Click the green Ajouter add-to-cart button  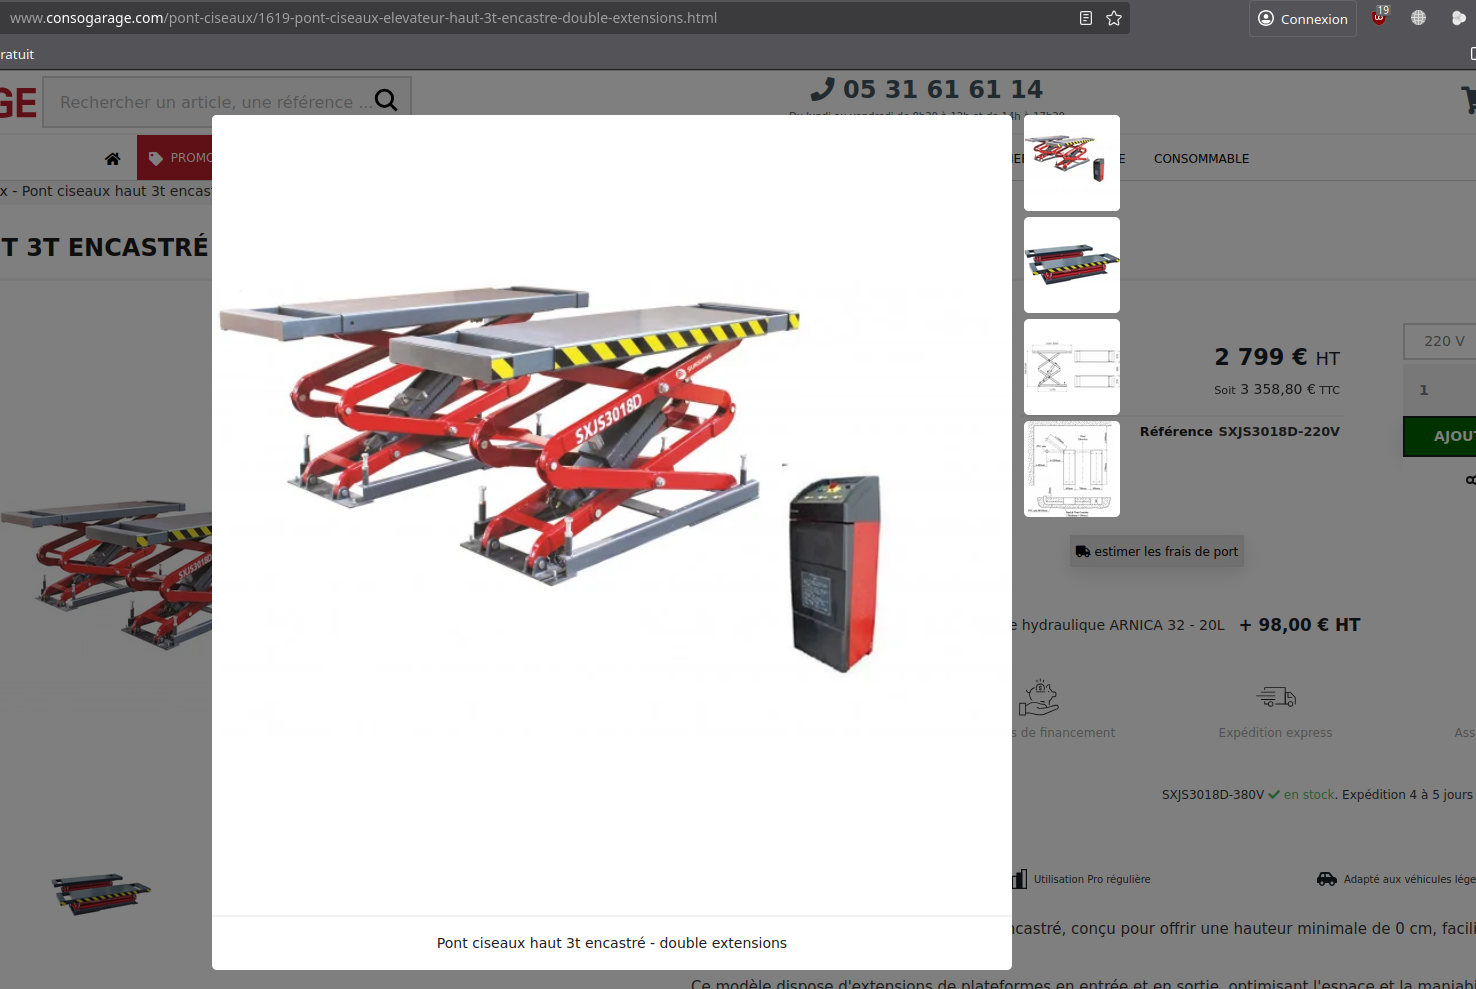1440,436
